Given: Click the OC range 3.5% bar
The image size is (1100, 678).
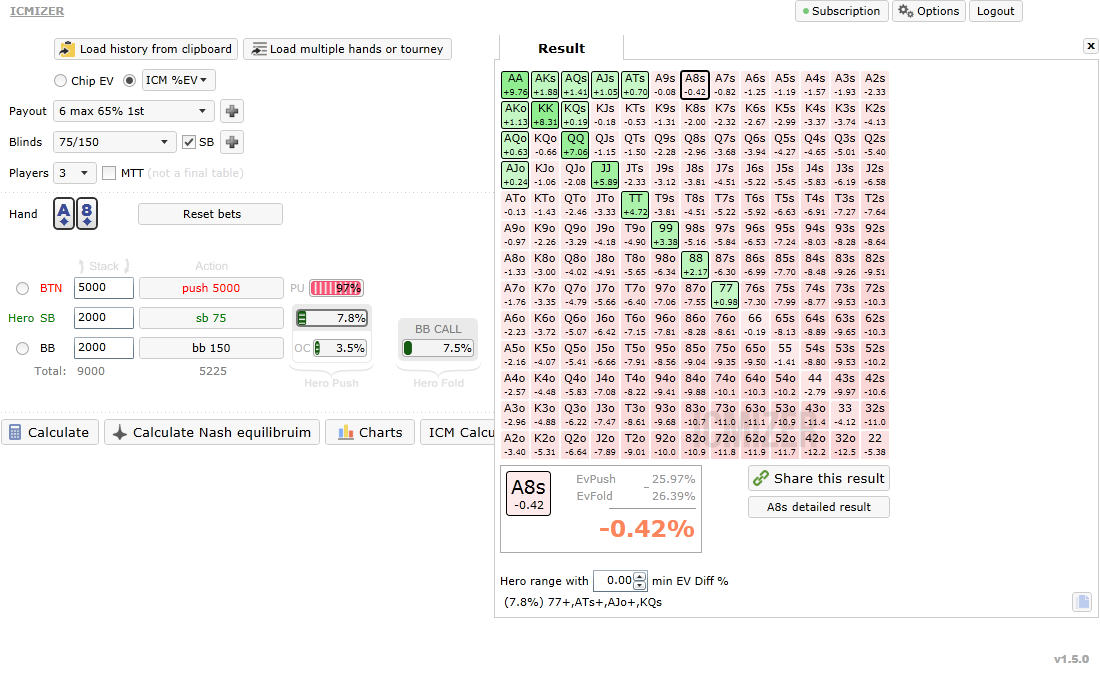Looking at the screenshot, I should tap(340, 348).
